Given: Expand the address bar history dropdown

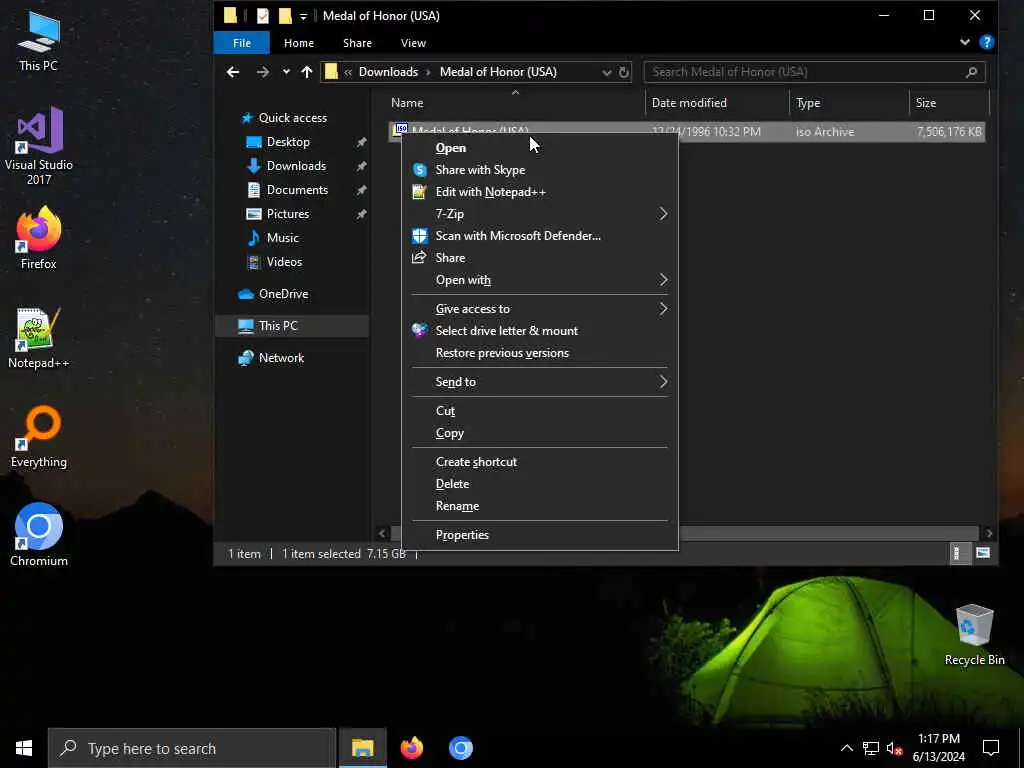Looking at the screenshot, I should 607,72.
